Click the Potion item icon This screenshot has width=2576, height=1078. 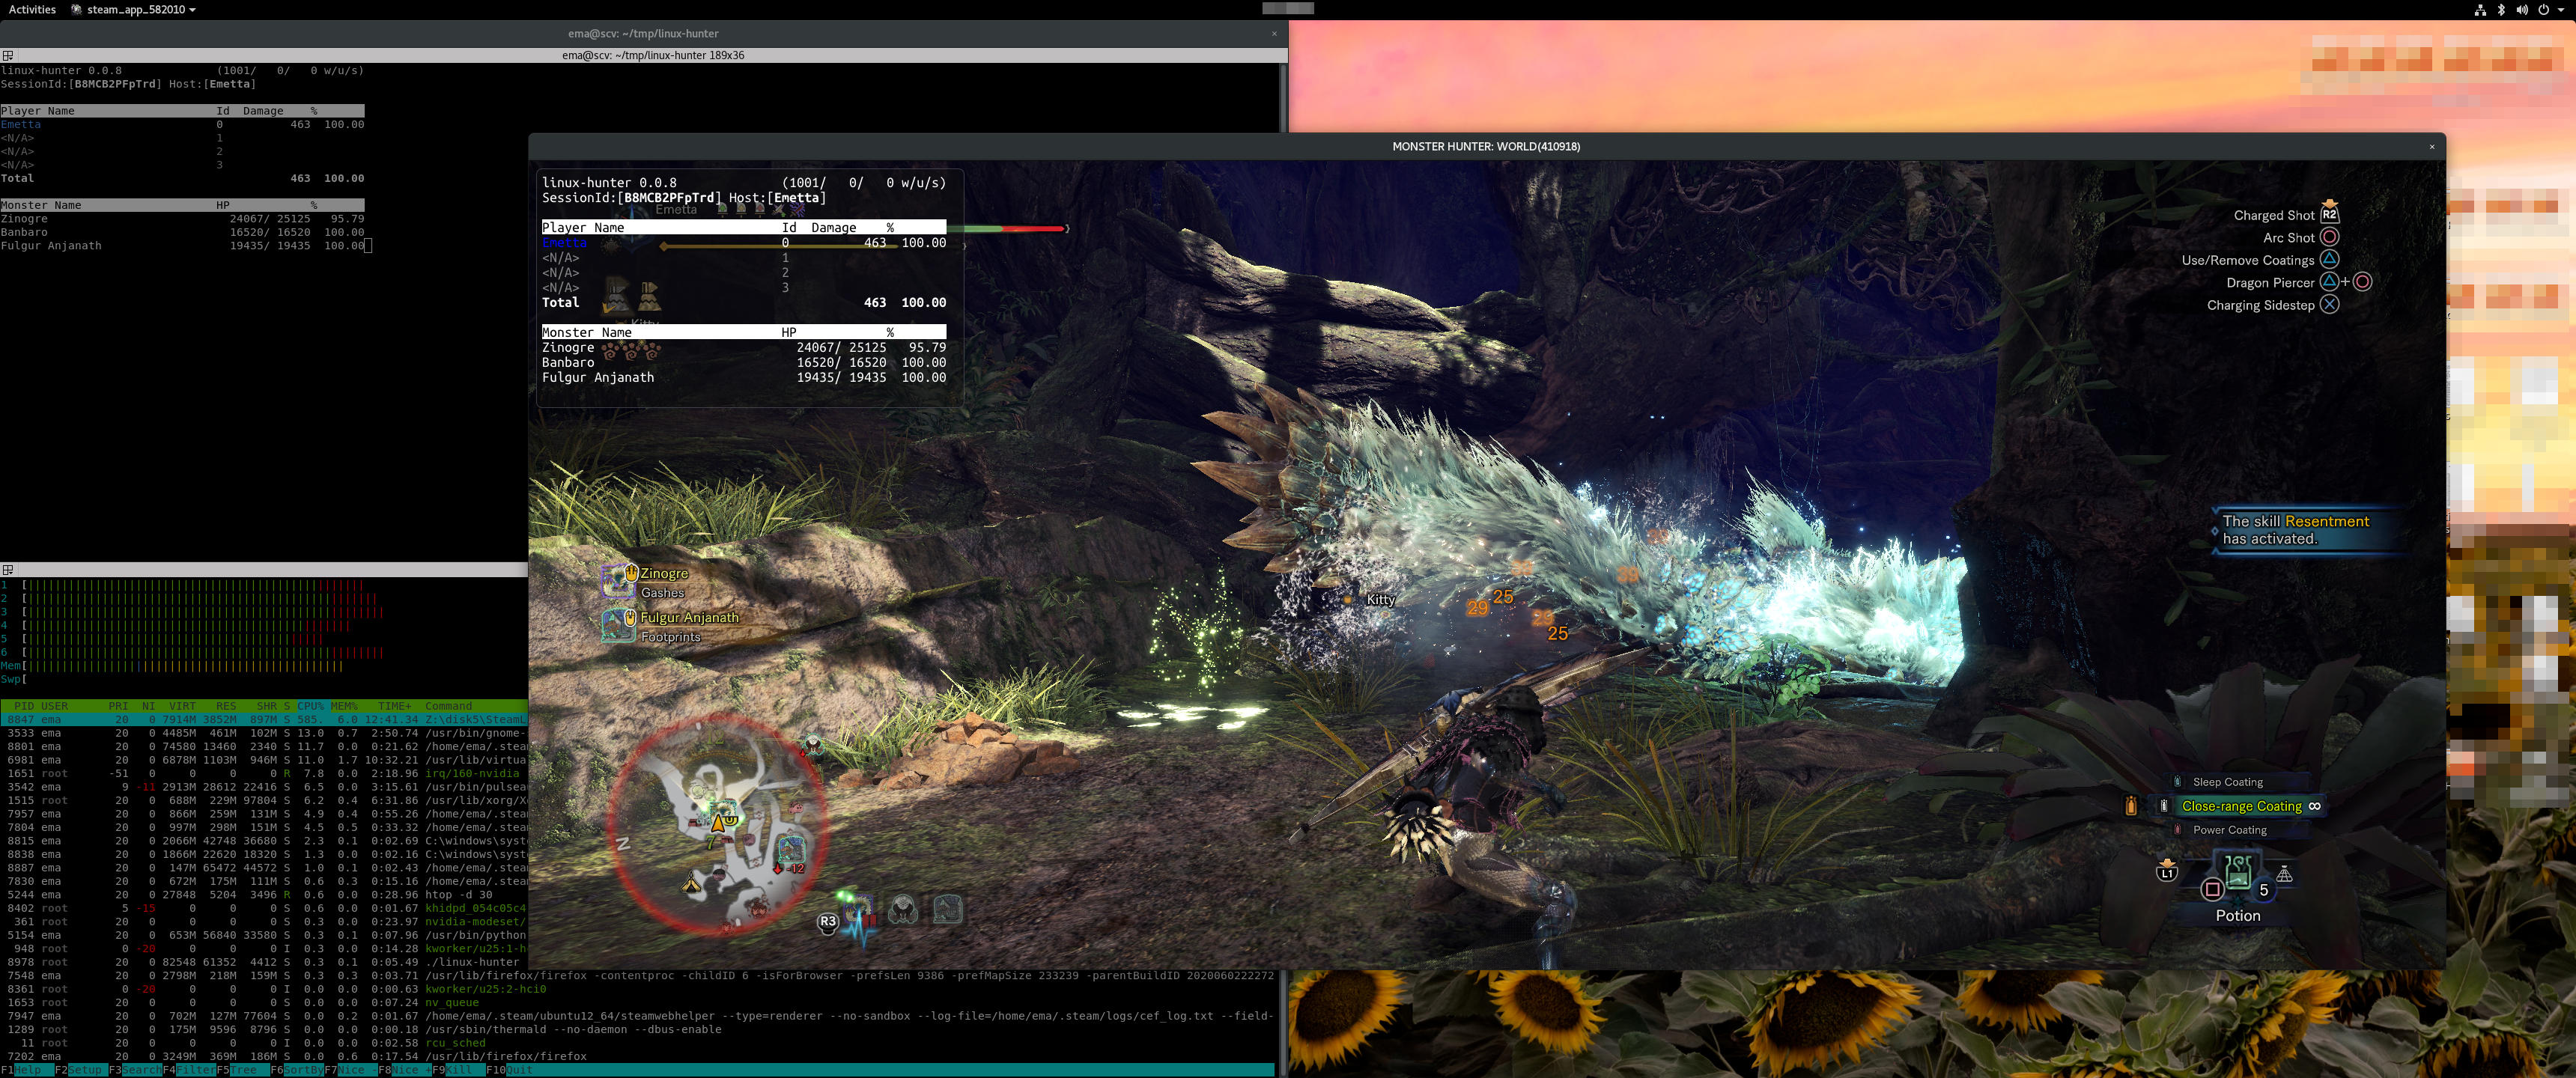click(x=2238, y=872)
